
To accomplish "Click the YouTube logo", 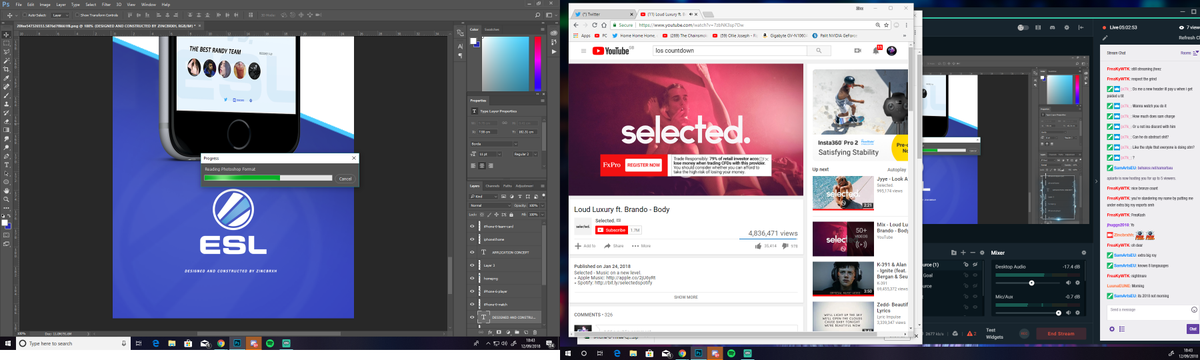I will point(612,50).
